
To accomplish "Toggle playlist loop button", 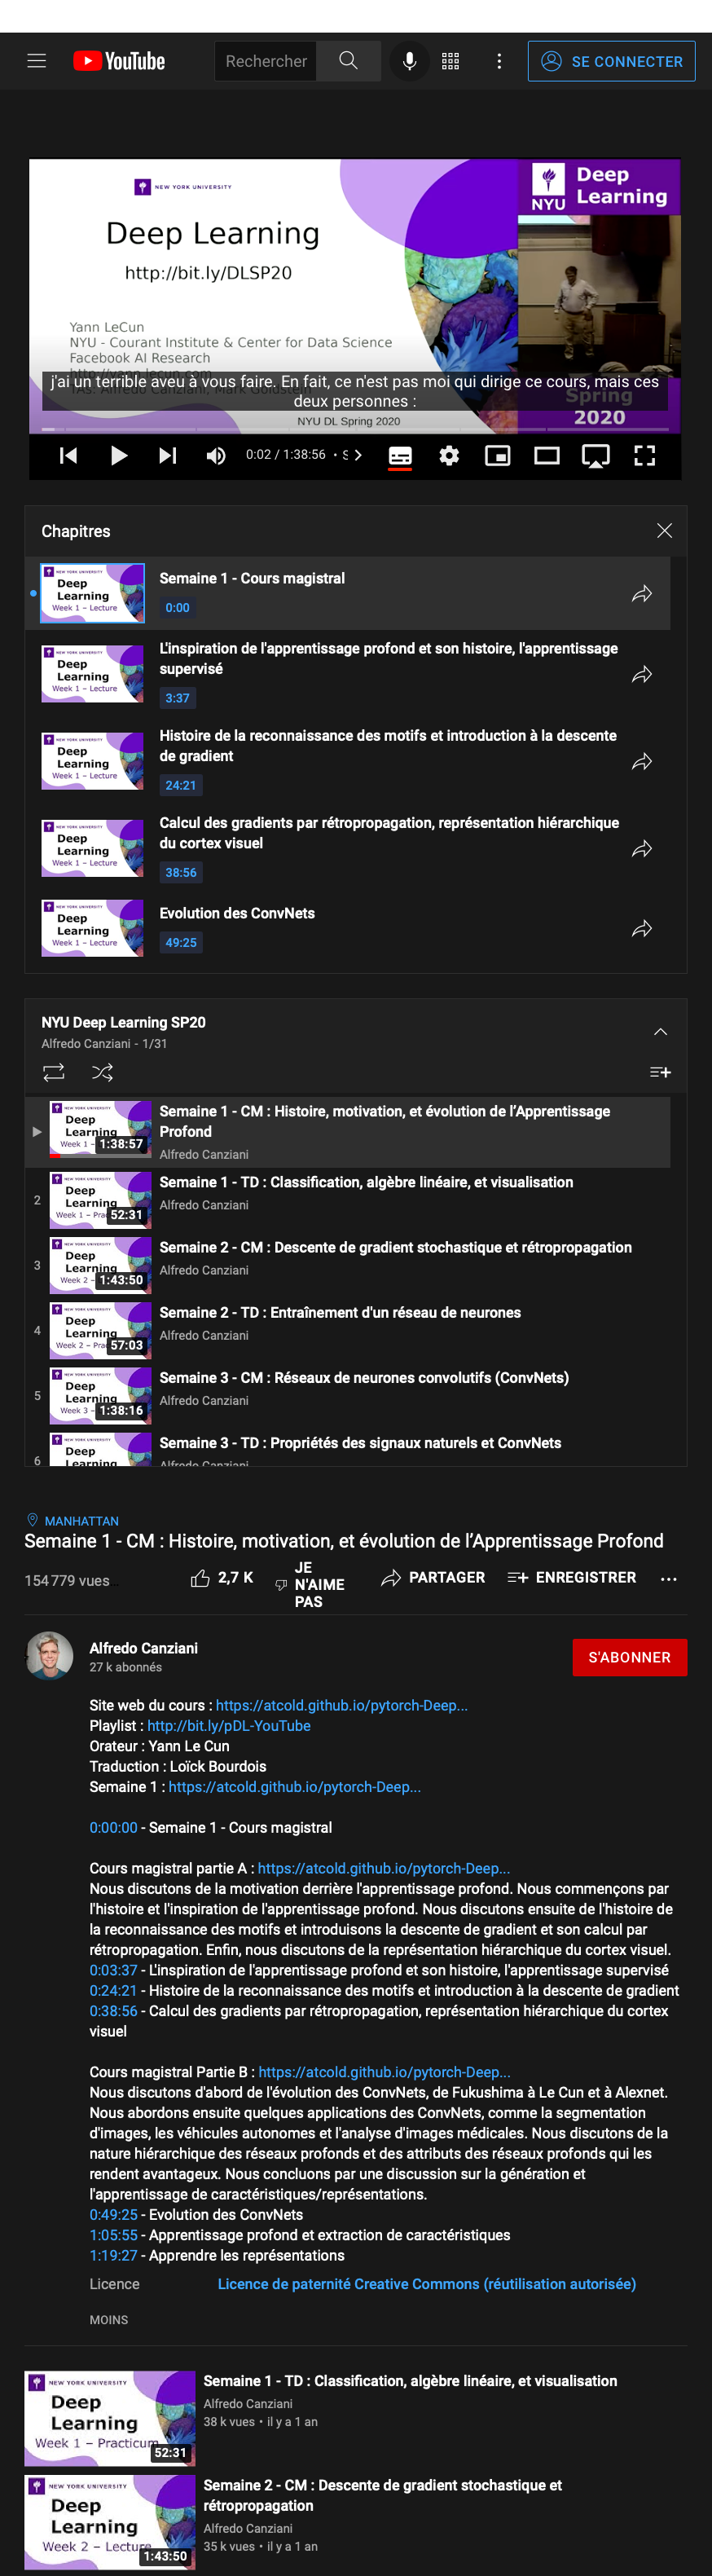I will tap(54, 1072).
